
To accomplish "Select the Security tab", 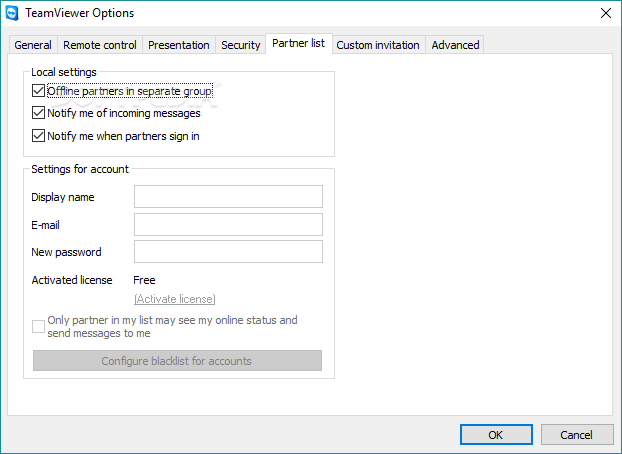I will [240, 45].
